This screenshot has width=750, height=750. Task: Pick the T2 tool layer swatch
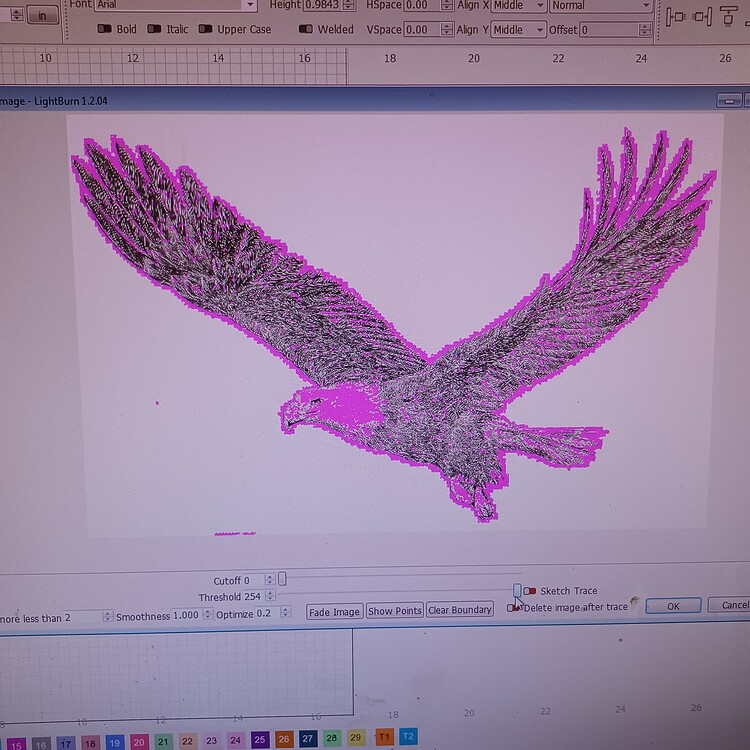pyautogui.click(x=408, y=737)
